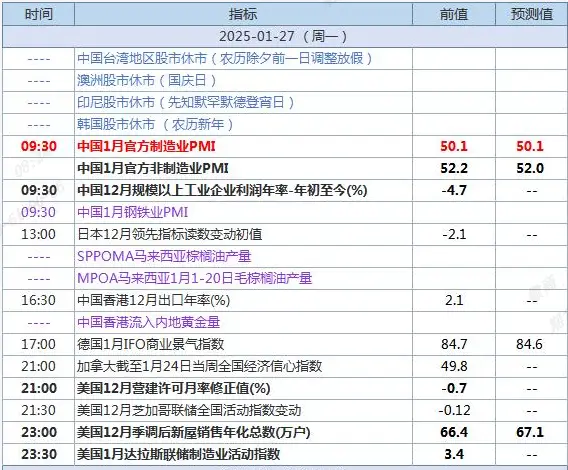Select 中国12月规模以上工业企业利润年率 row
568x470 pixels.
(284, 190)
